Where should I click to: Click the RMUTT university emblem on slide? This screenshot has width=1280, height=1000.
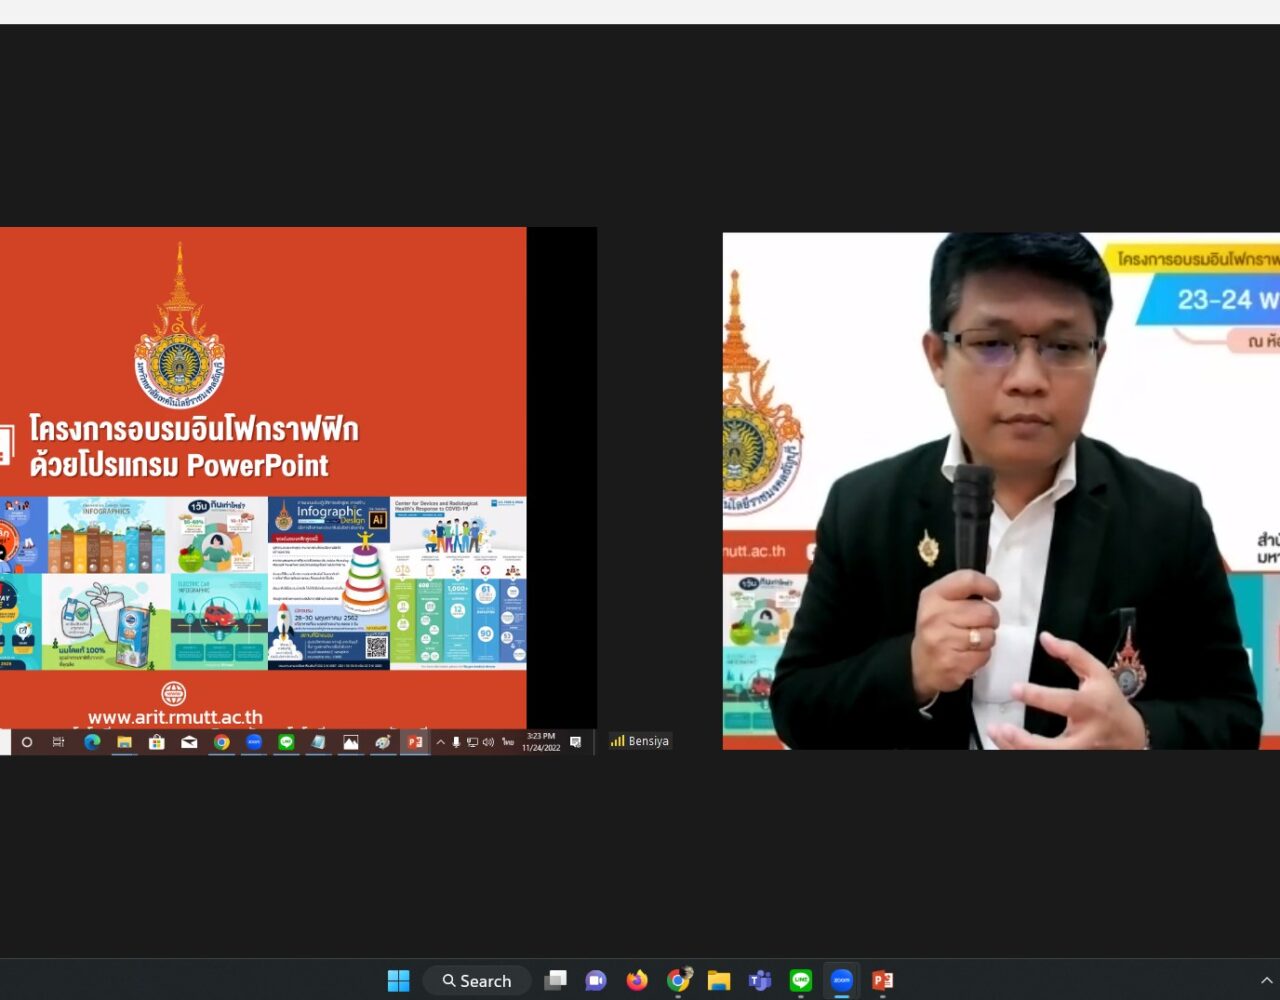[x=180, y=326]
